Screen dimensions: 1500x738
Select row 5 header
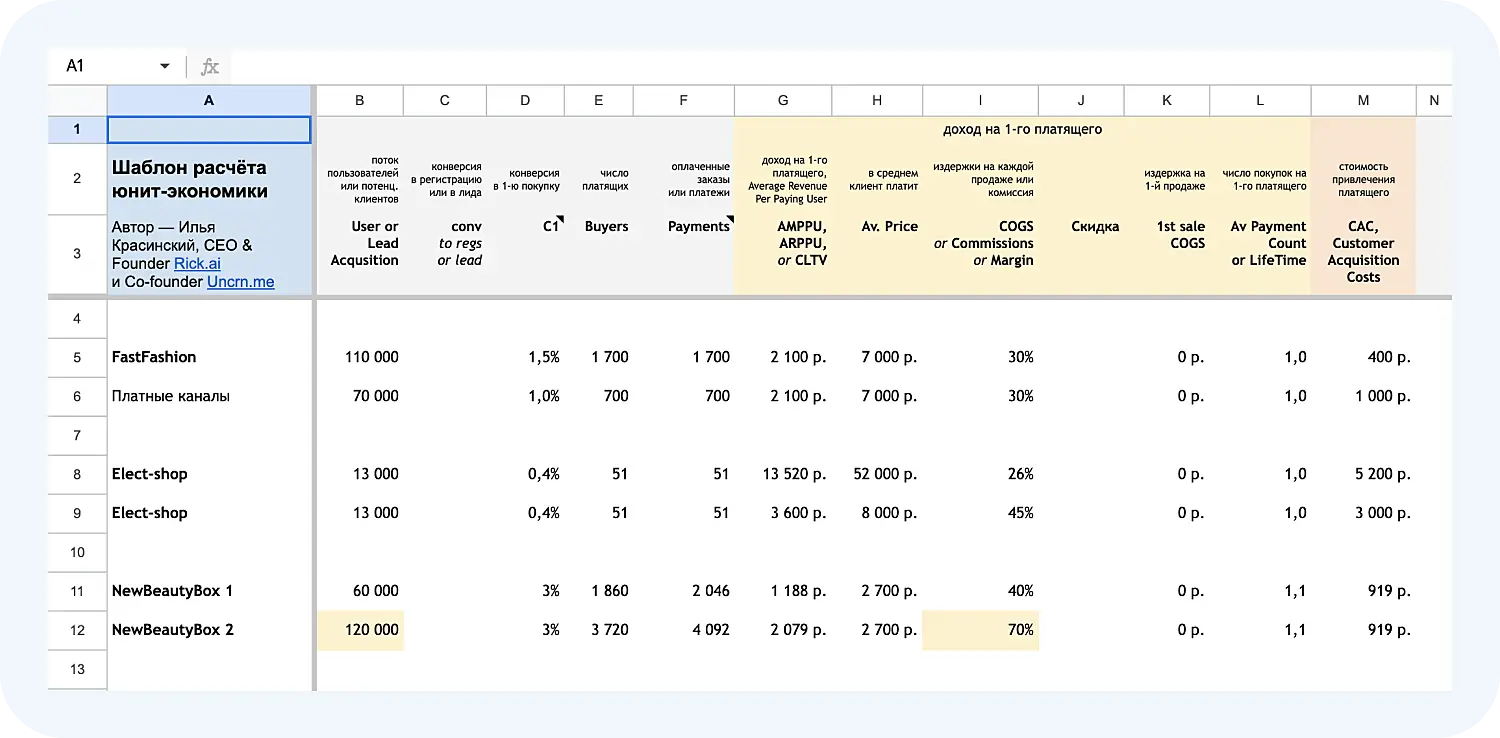click(77, 357)
